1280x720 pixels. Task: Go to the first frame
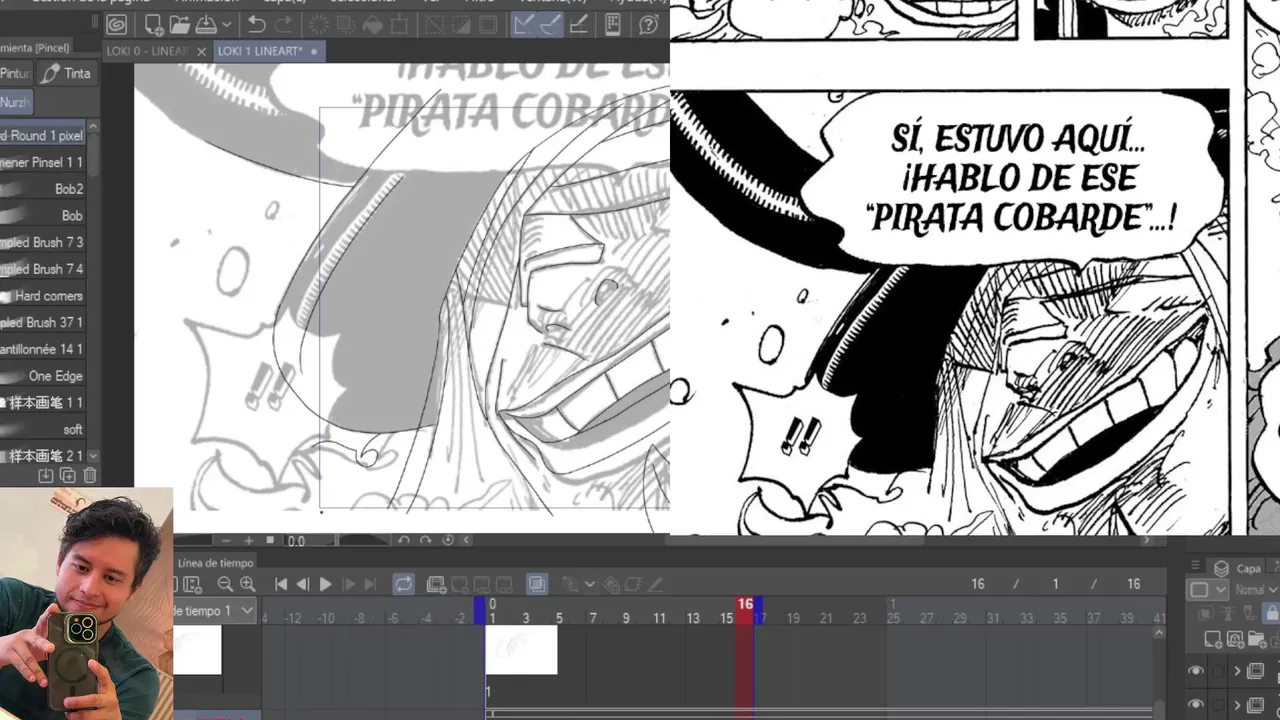click(x=281, y=585)
